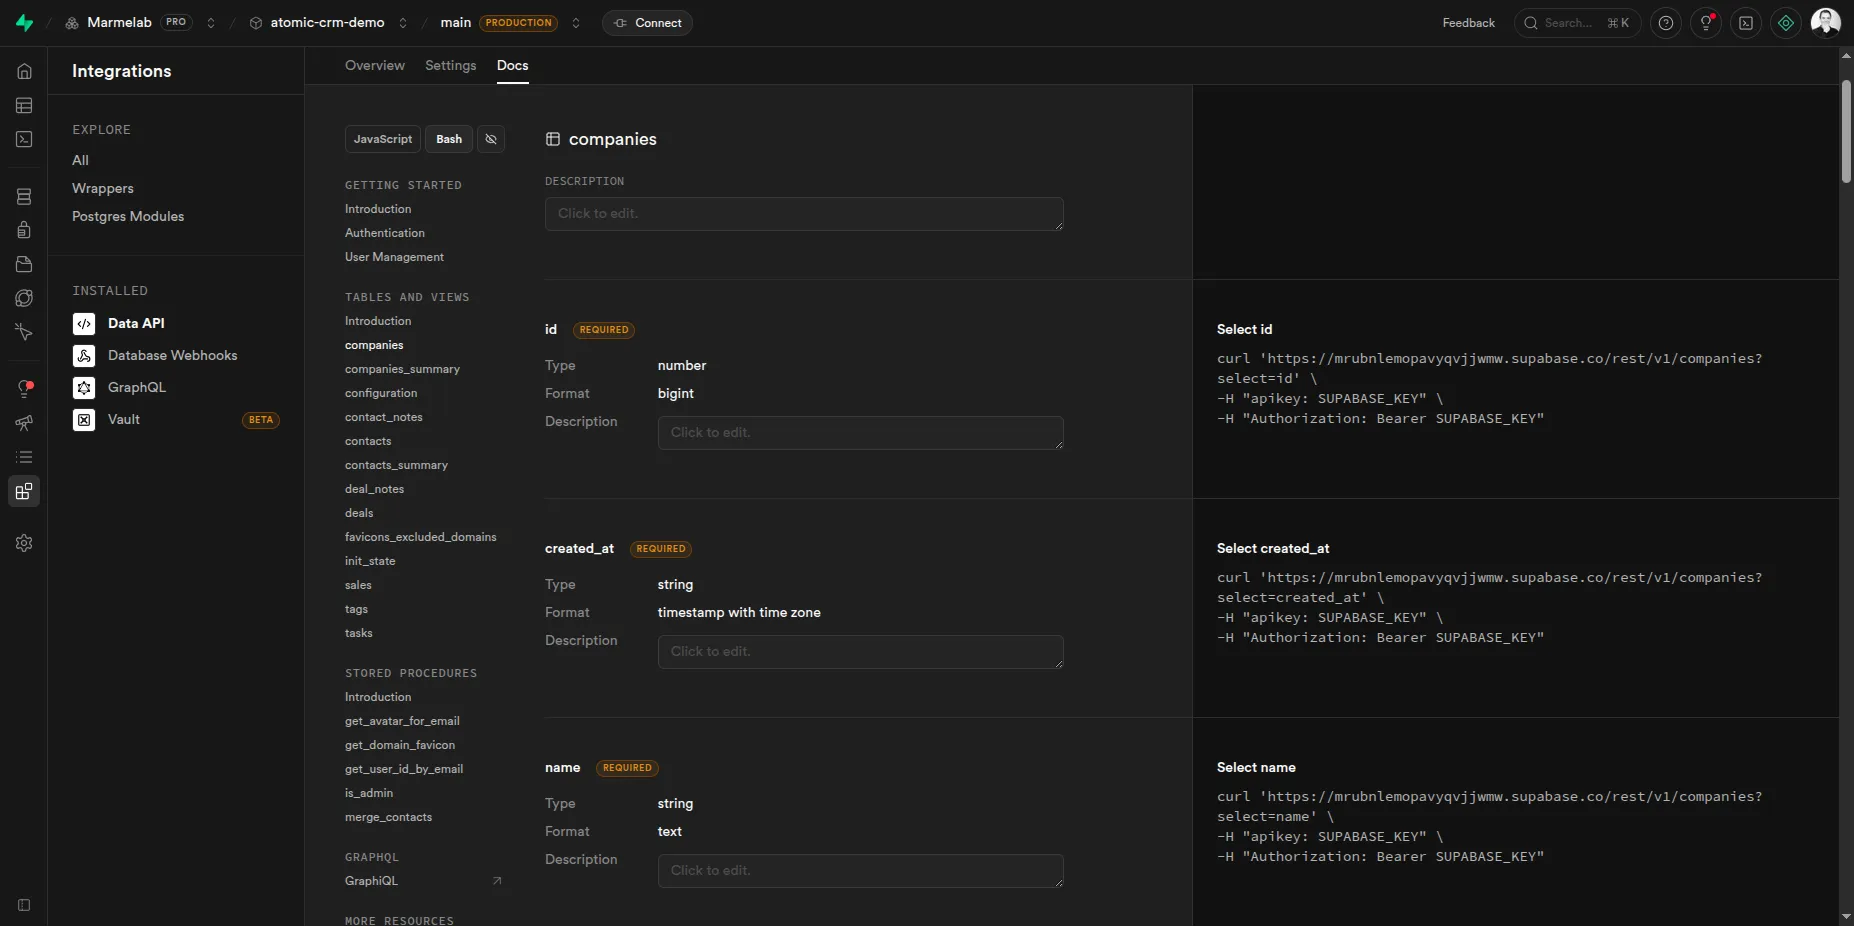Edit the companies table description field
1854x927 pixels.
(x=804, y=213)
